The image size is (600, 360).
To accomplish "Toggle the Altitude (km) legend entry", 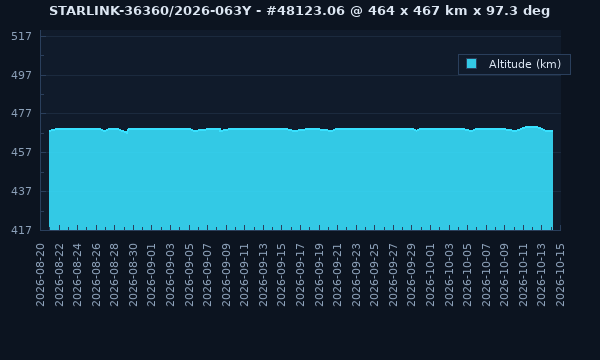I will (514, 64).
